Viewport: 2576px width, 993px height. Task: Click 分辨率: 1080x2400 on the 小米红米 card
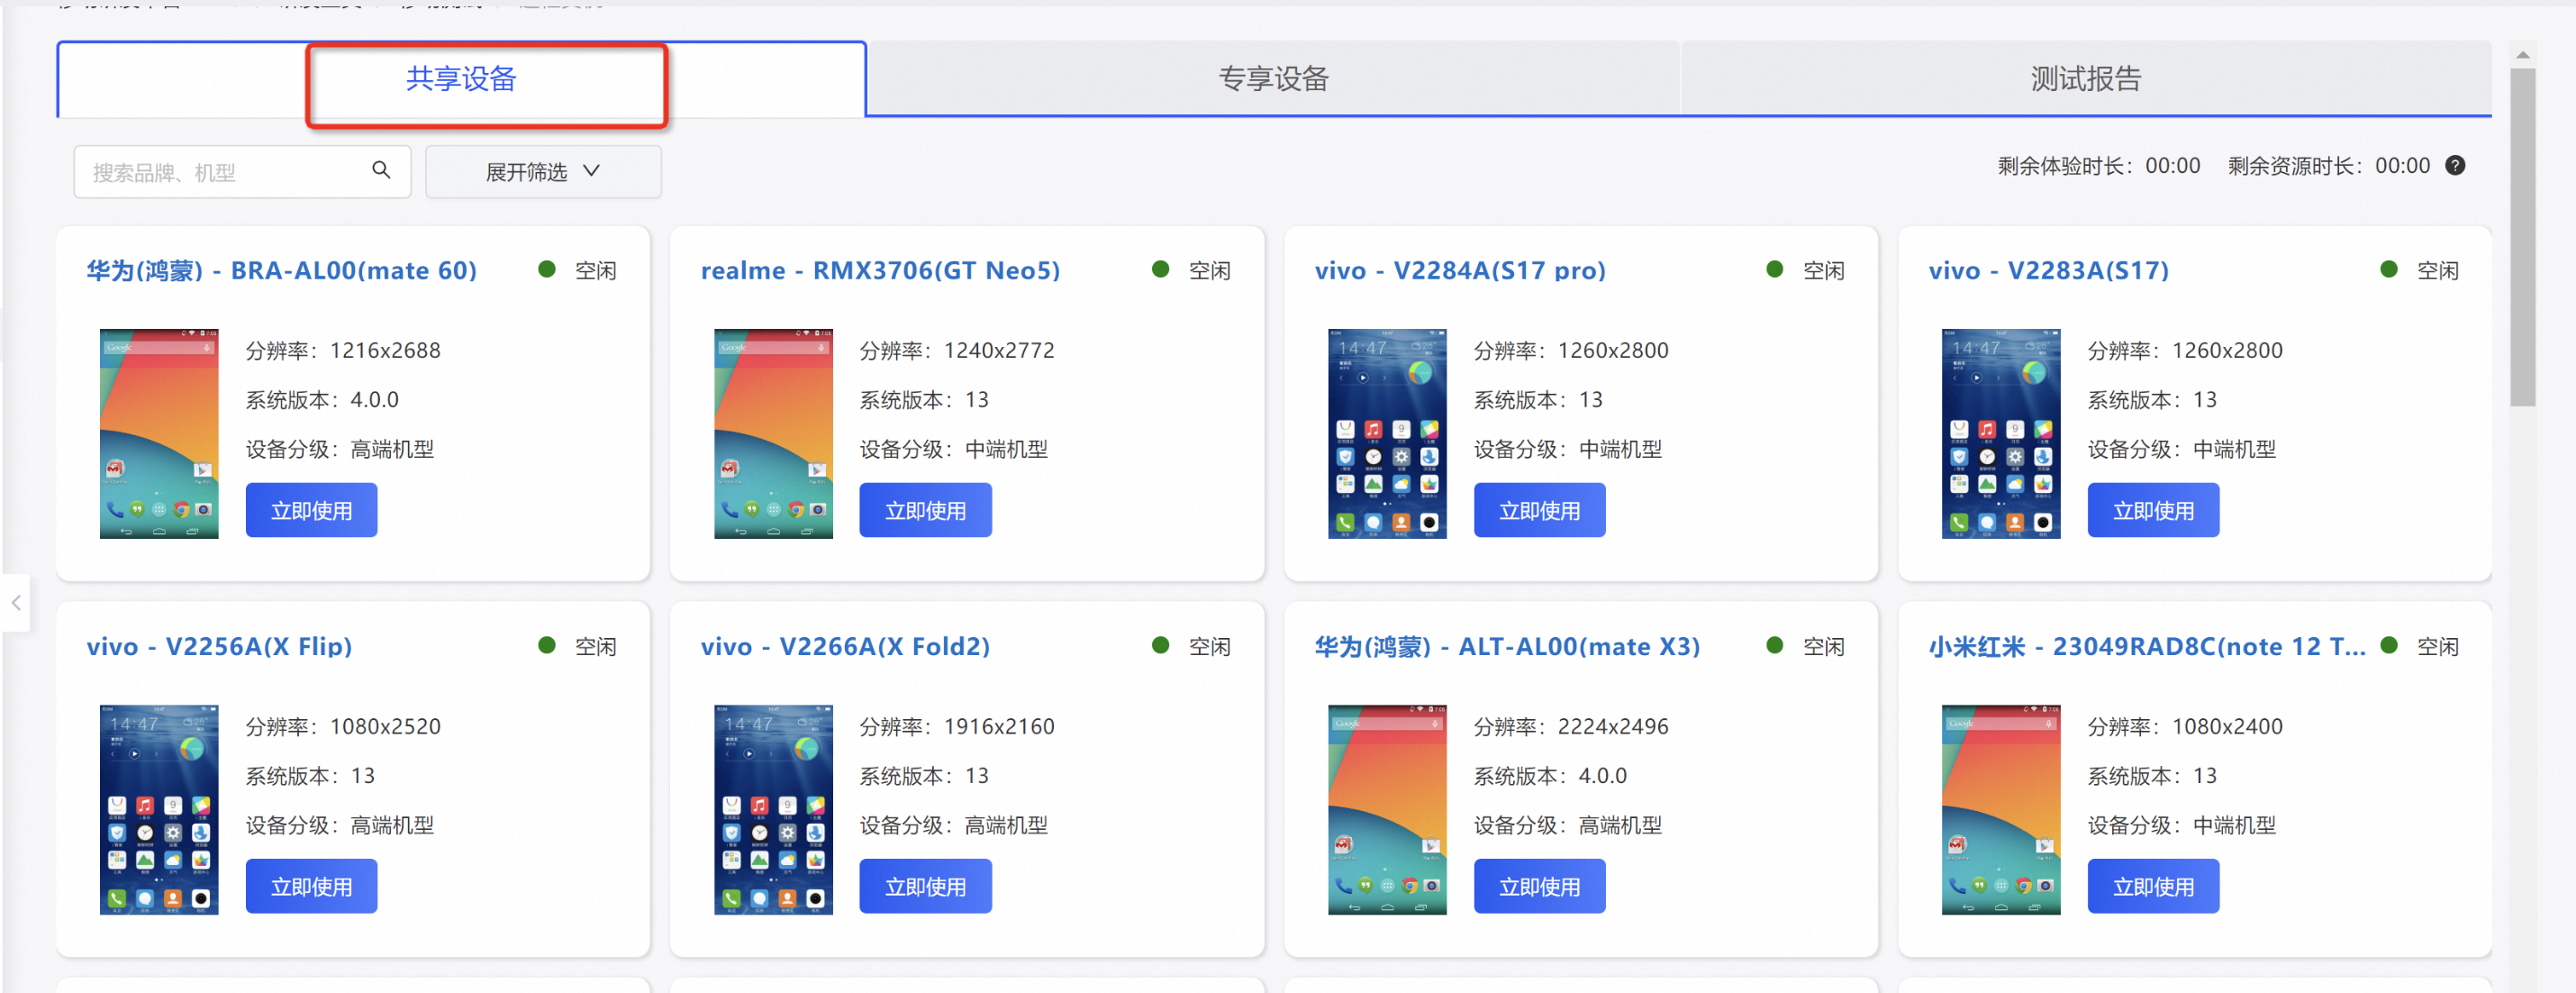point(2185,726)
